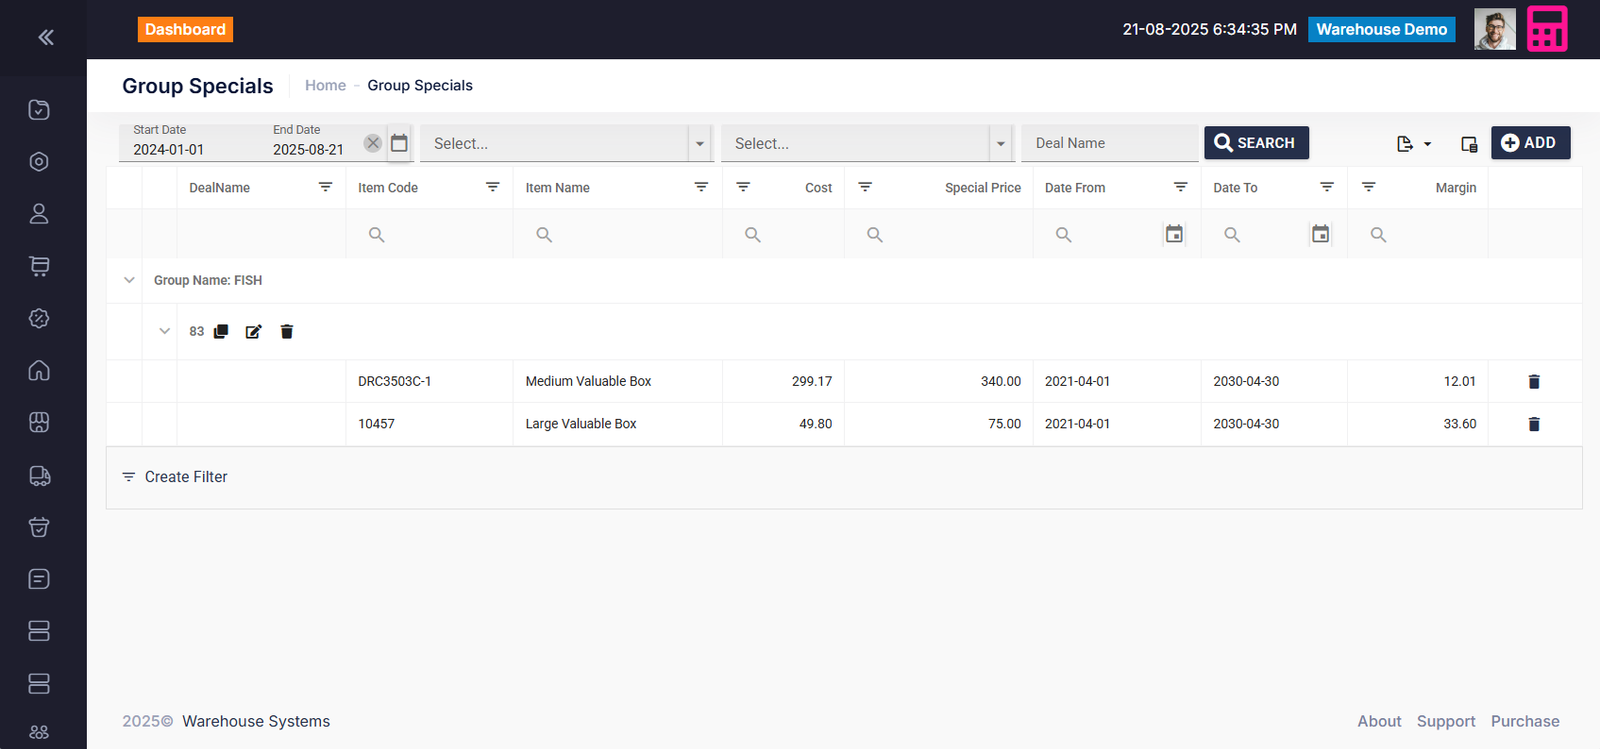Click the pink calculator icon
1600x749 pixels.
1546,29
